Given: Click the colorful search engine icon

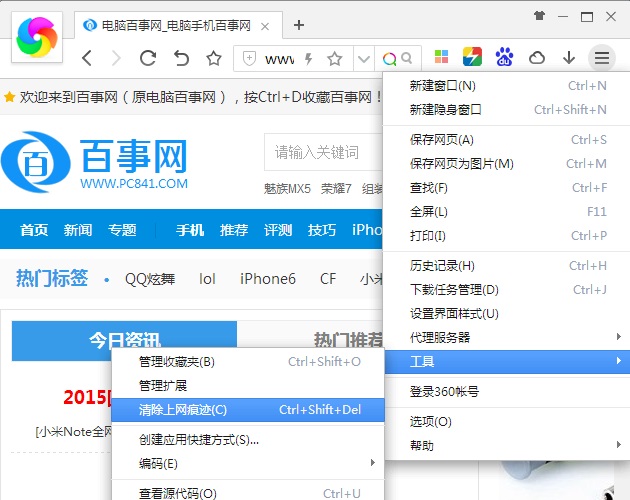Looking at the screenshot, I should (389, 59).
